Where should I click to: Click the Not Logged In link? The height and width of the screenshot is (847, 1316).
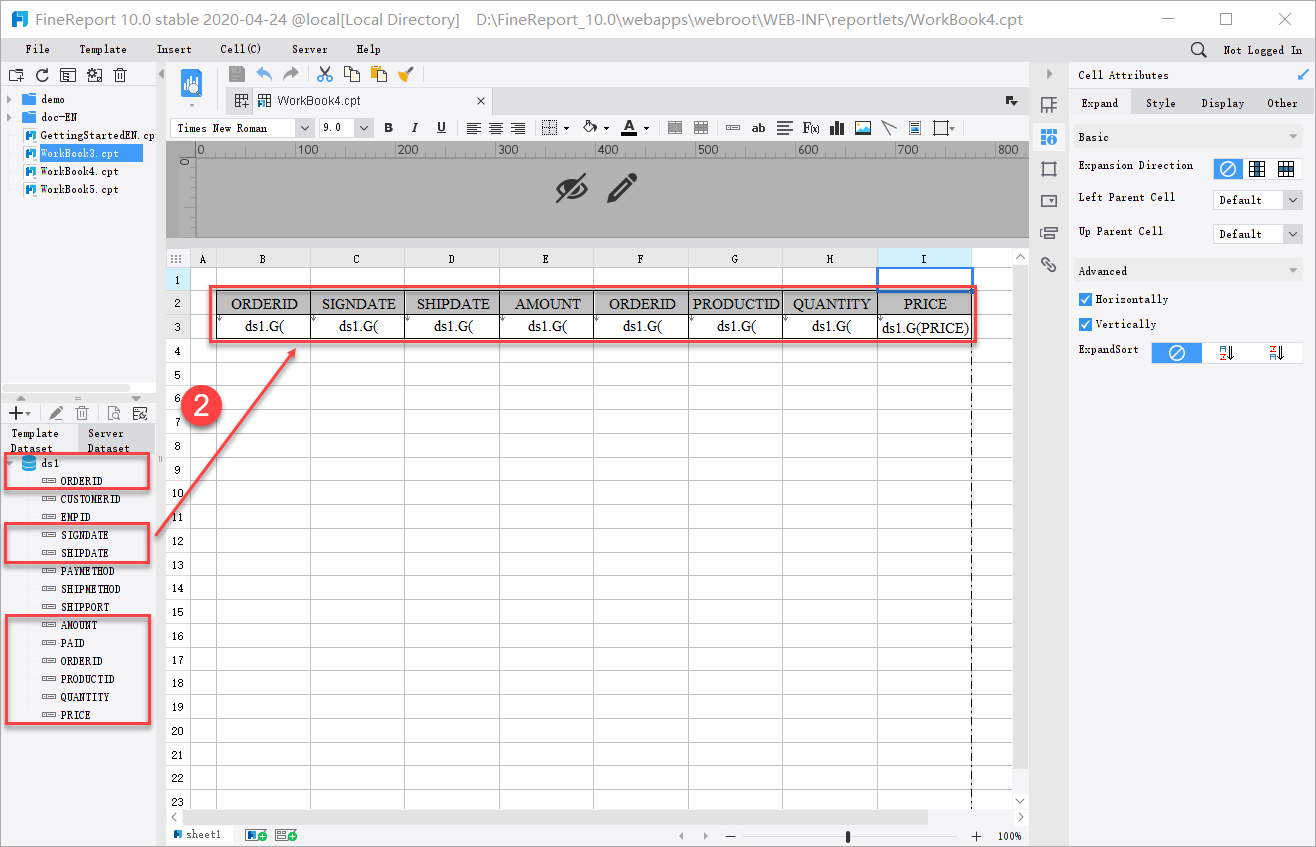click(x=1262, y=50)
